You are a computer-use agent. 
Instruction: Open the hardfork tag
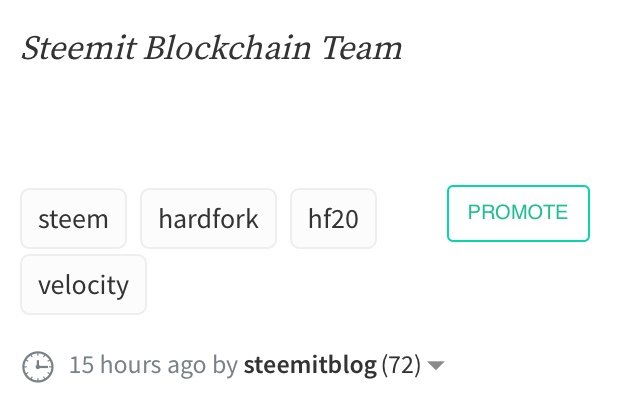click(208, 218)
